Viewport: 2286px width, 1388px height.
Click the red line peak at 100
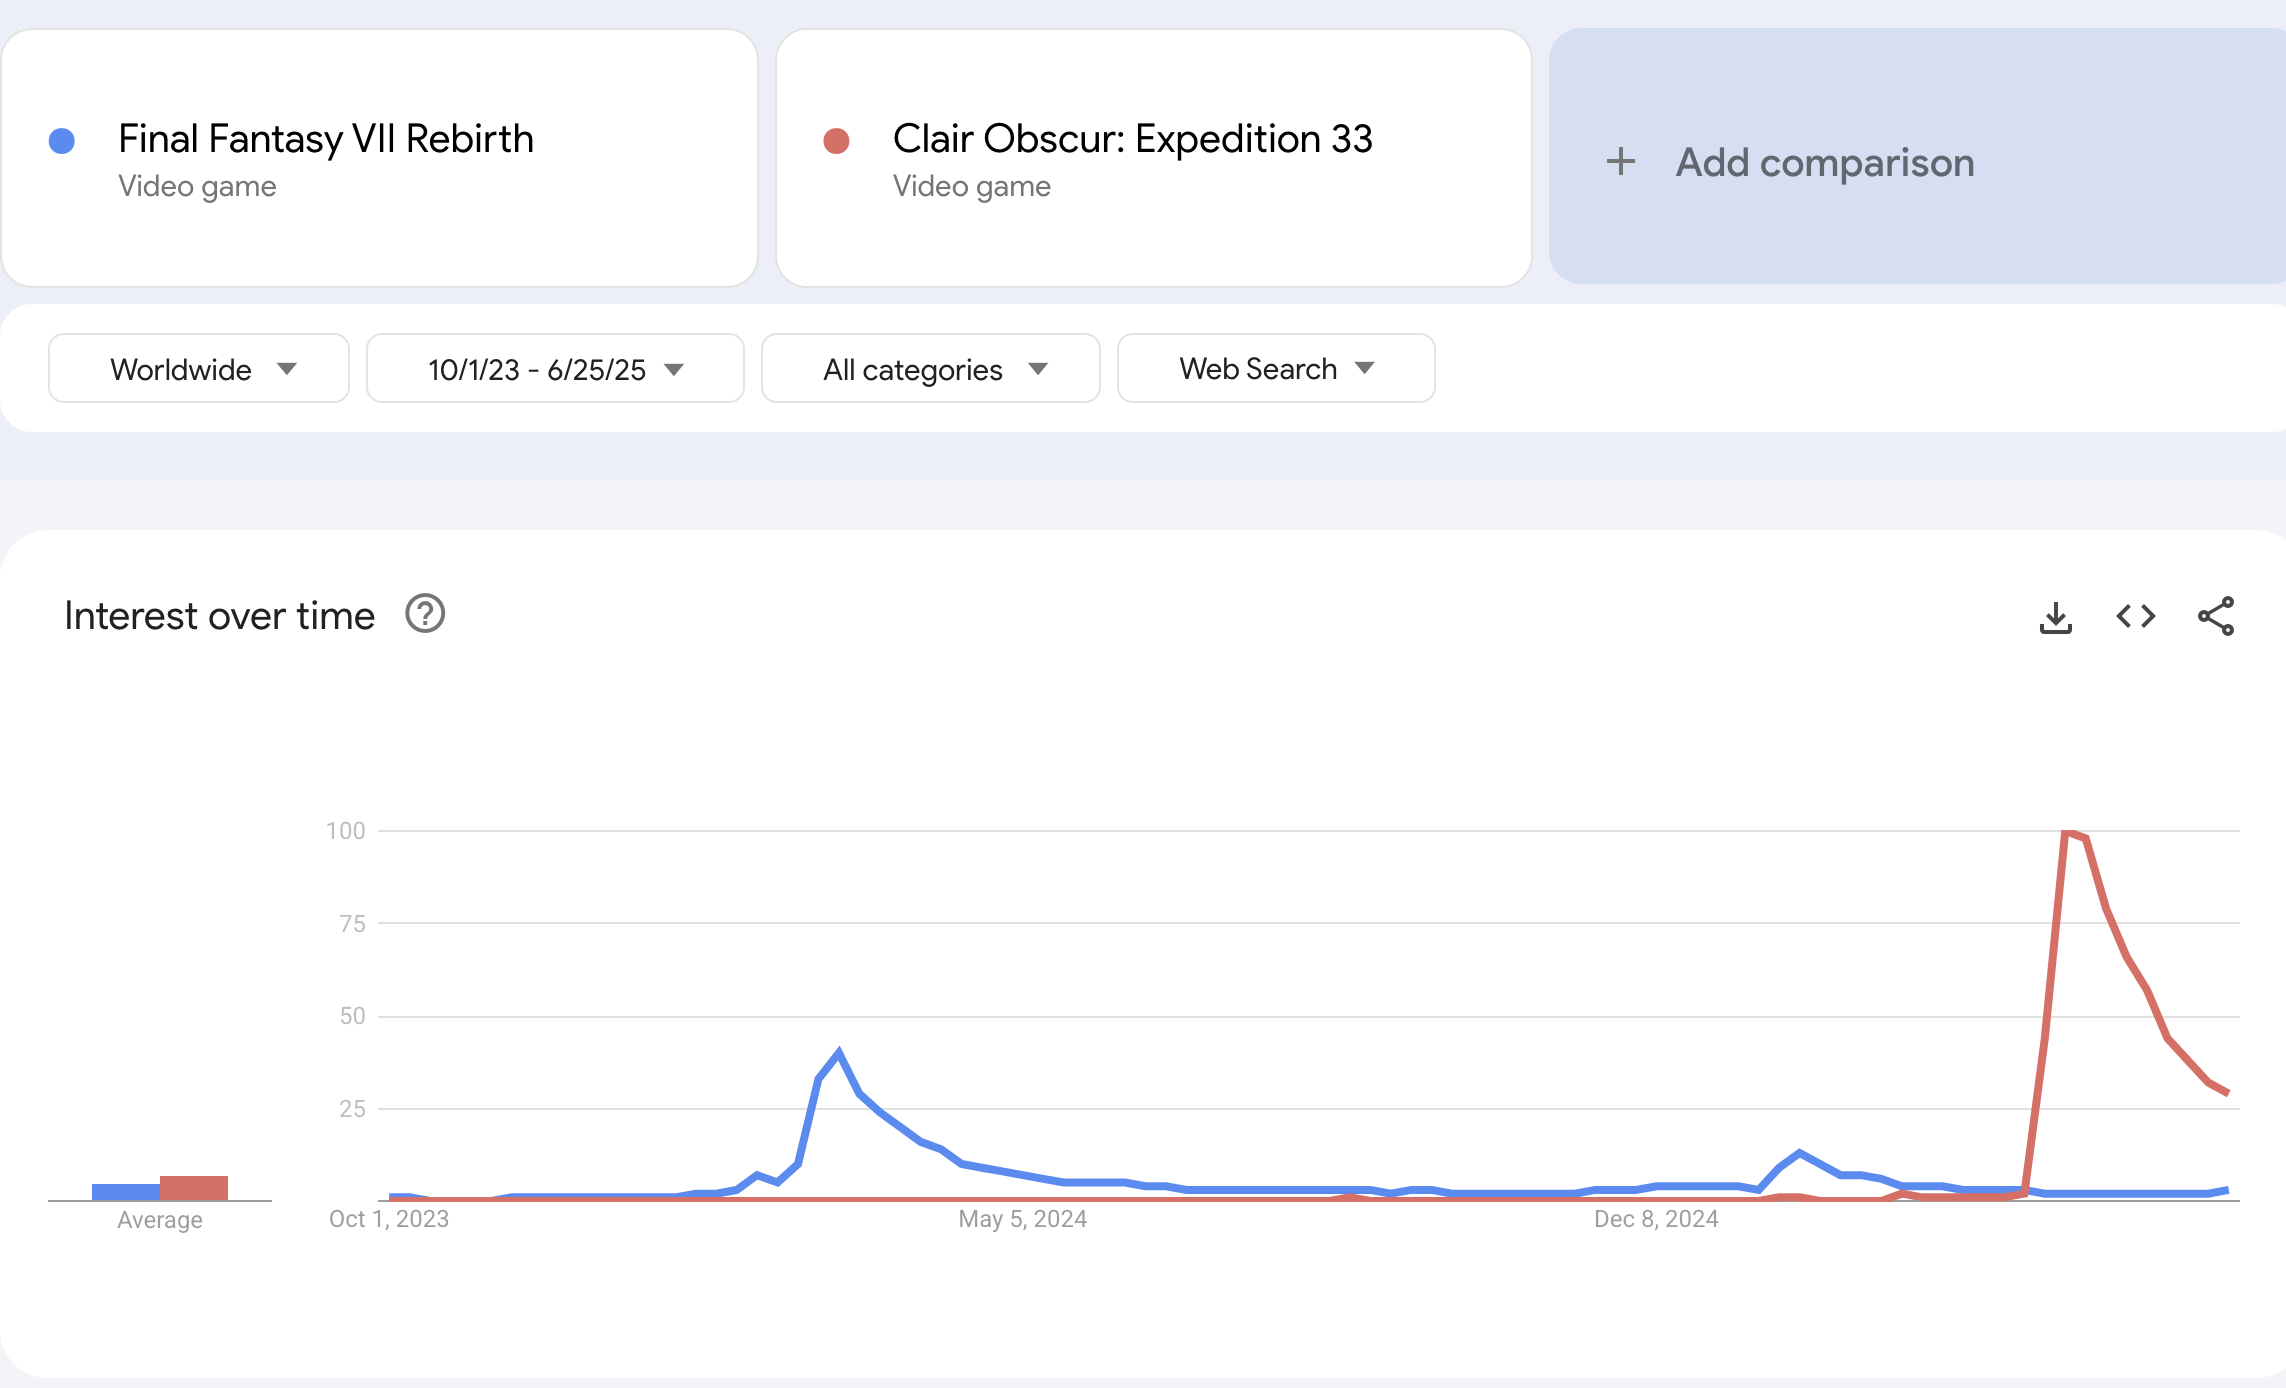pos(2067,832)
